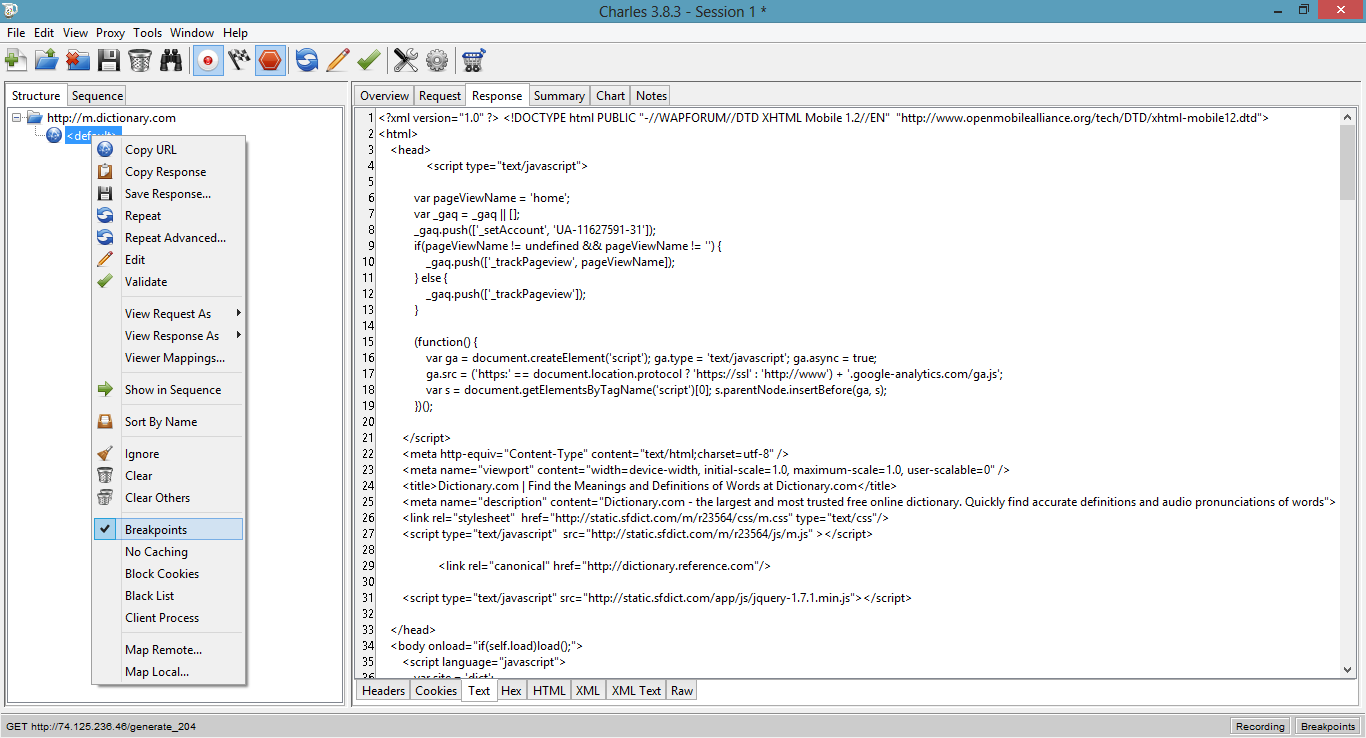Click the Breakpoints status bar button
Screen dimensions: 1366x738
point(1328,727)
